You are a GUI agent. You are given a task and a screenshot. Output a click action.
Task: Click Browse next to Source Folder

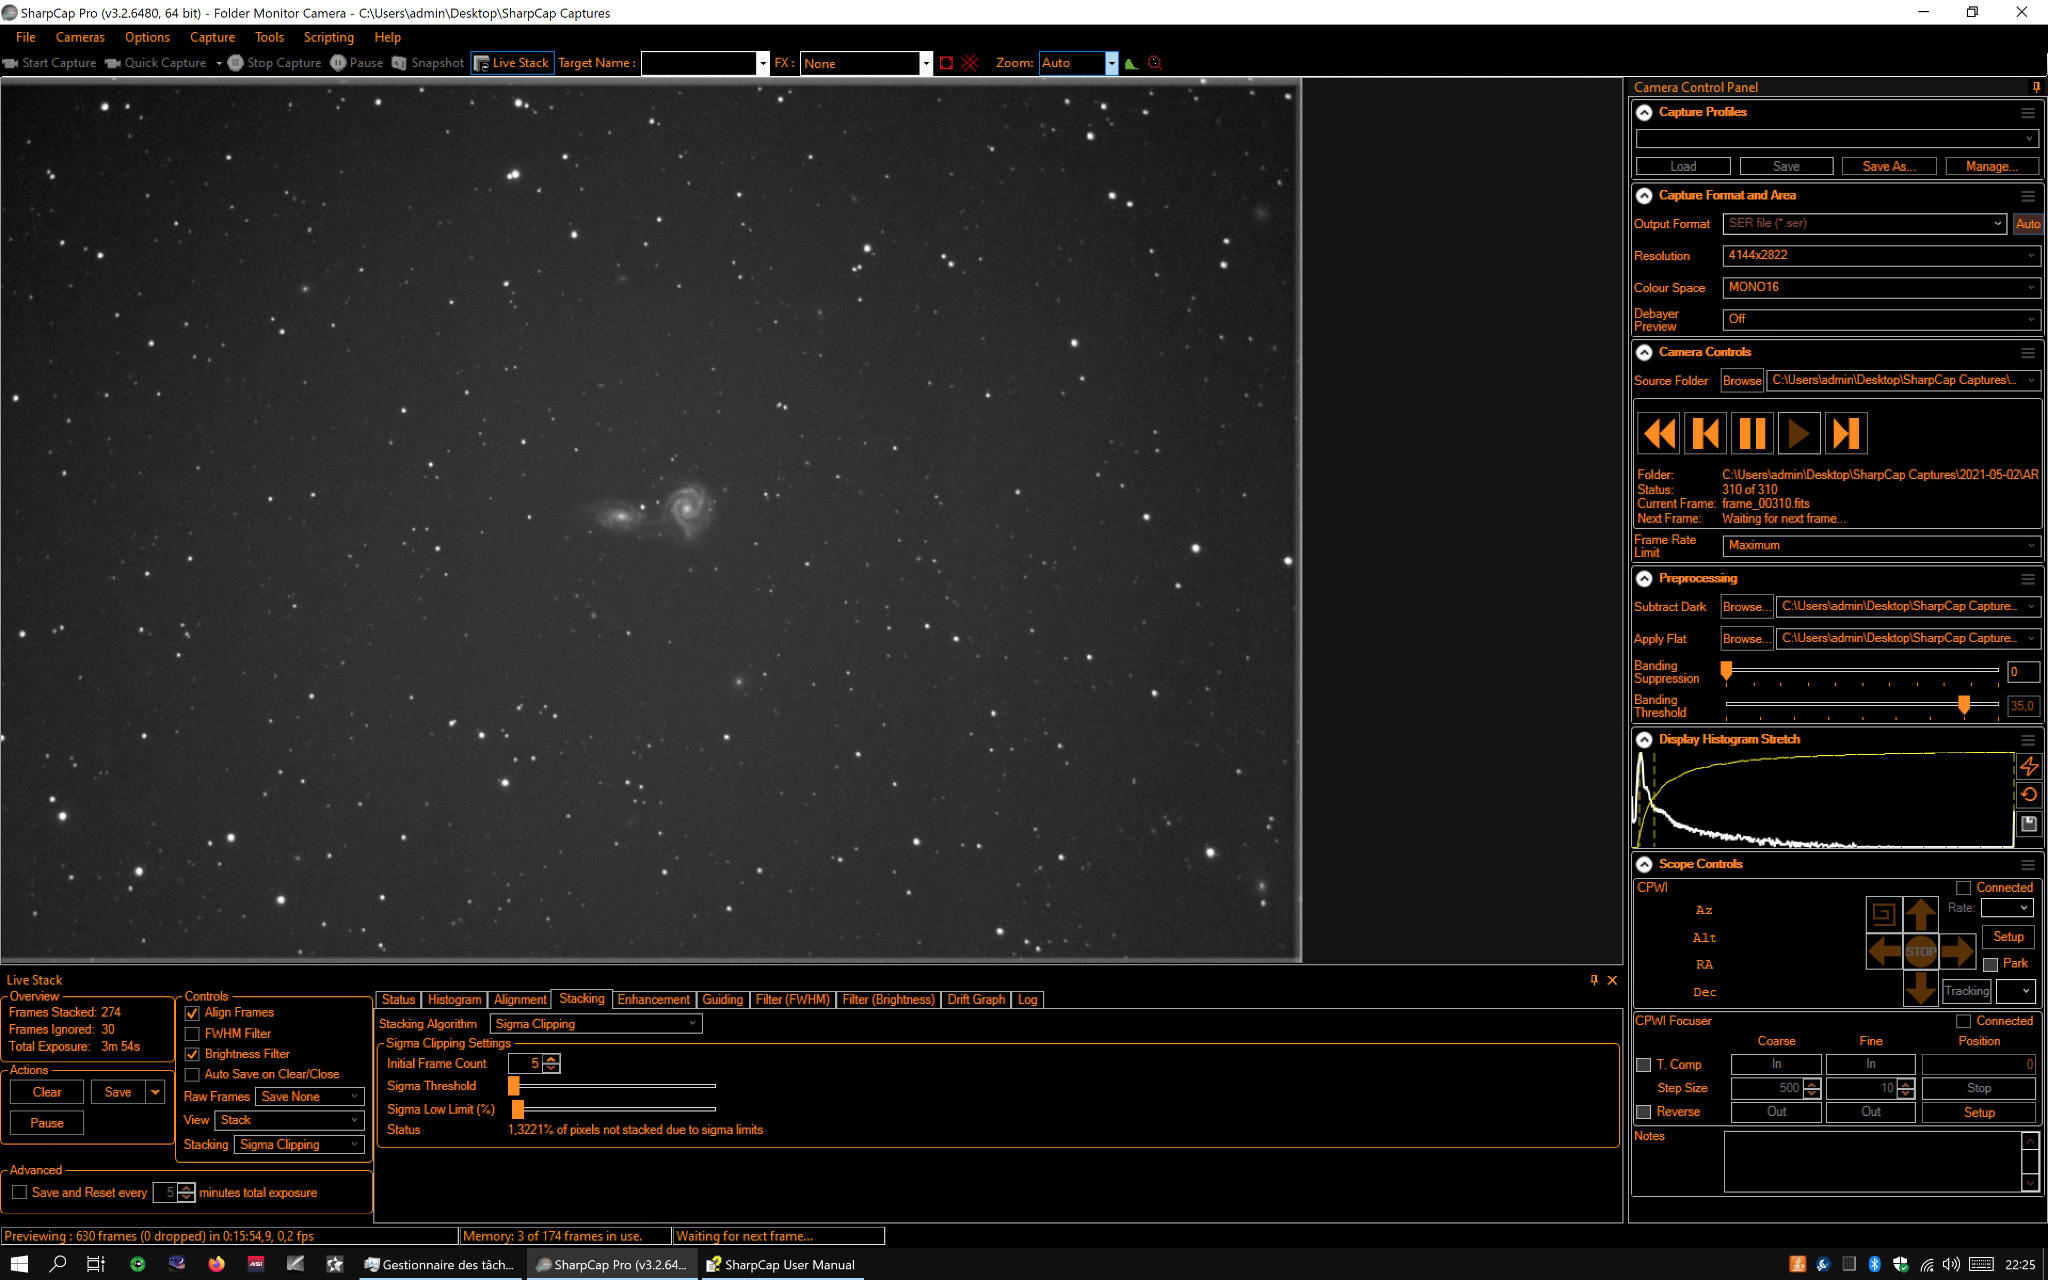1742,381
